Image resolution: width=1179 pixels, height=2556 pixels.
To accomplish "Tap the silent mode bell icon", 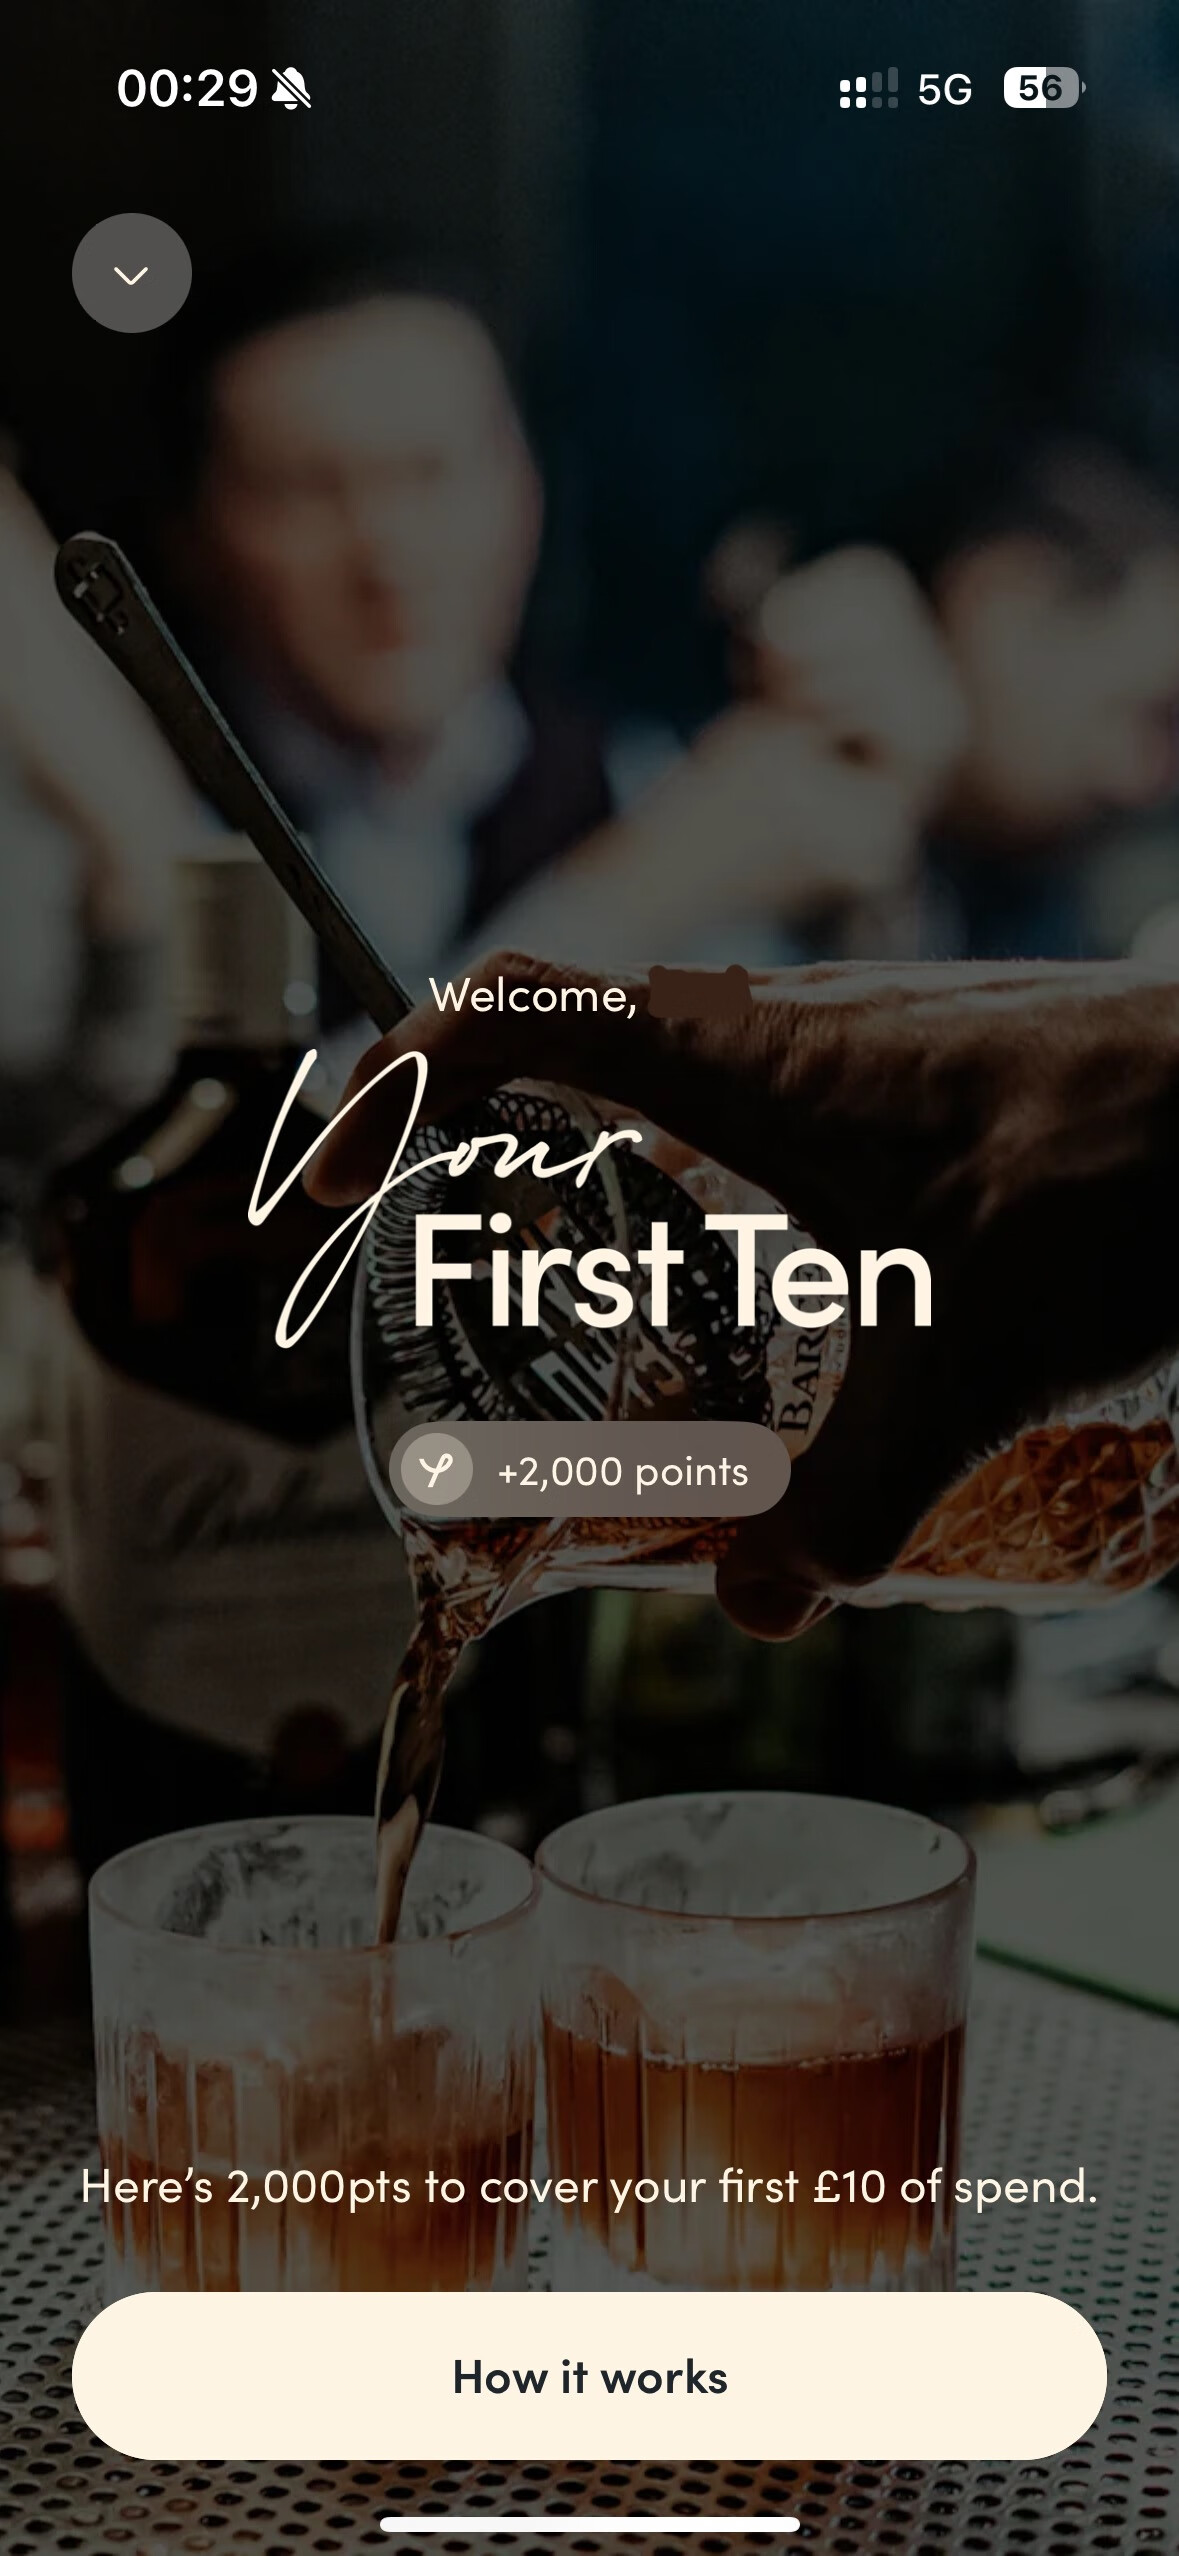I will pos(291,90).
